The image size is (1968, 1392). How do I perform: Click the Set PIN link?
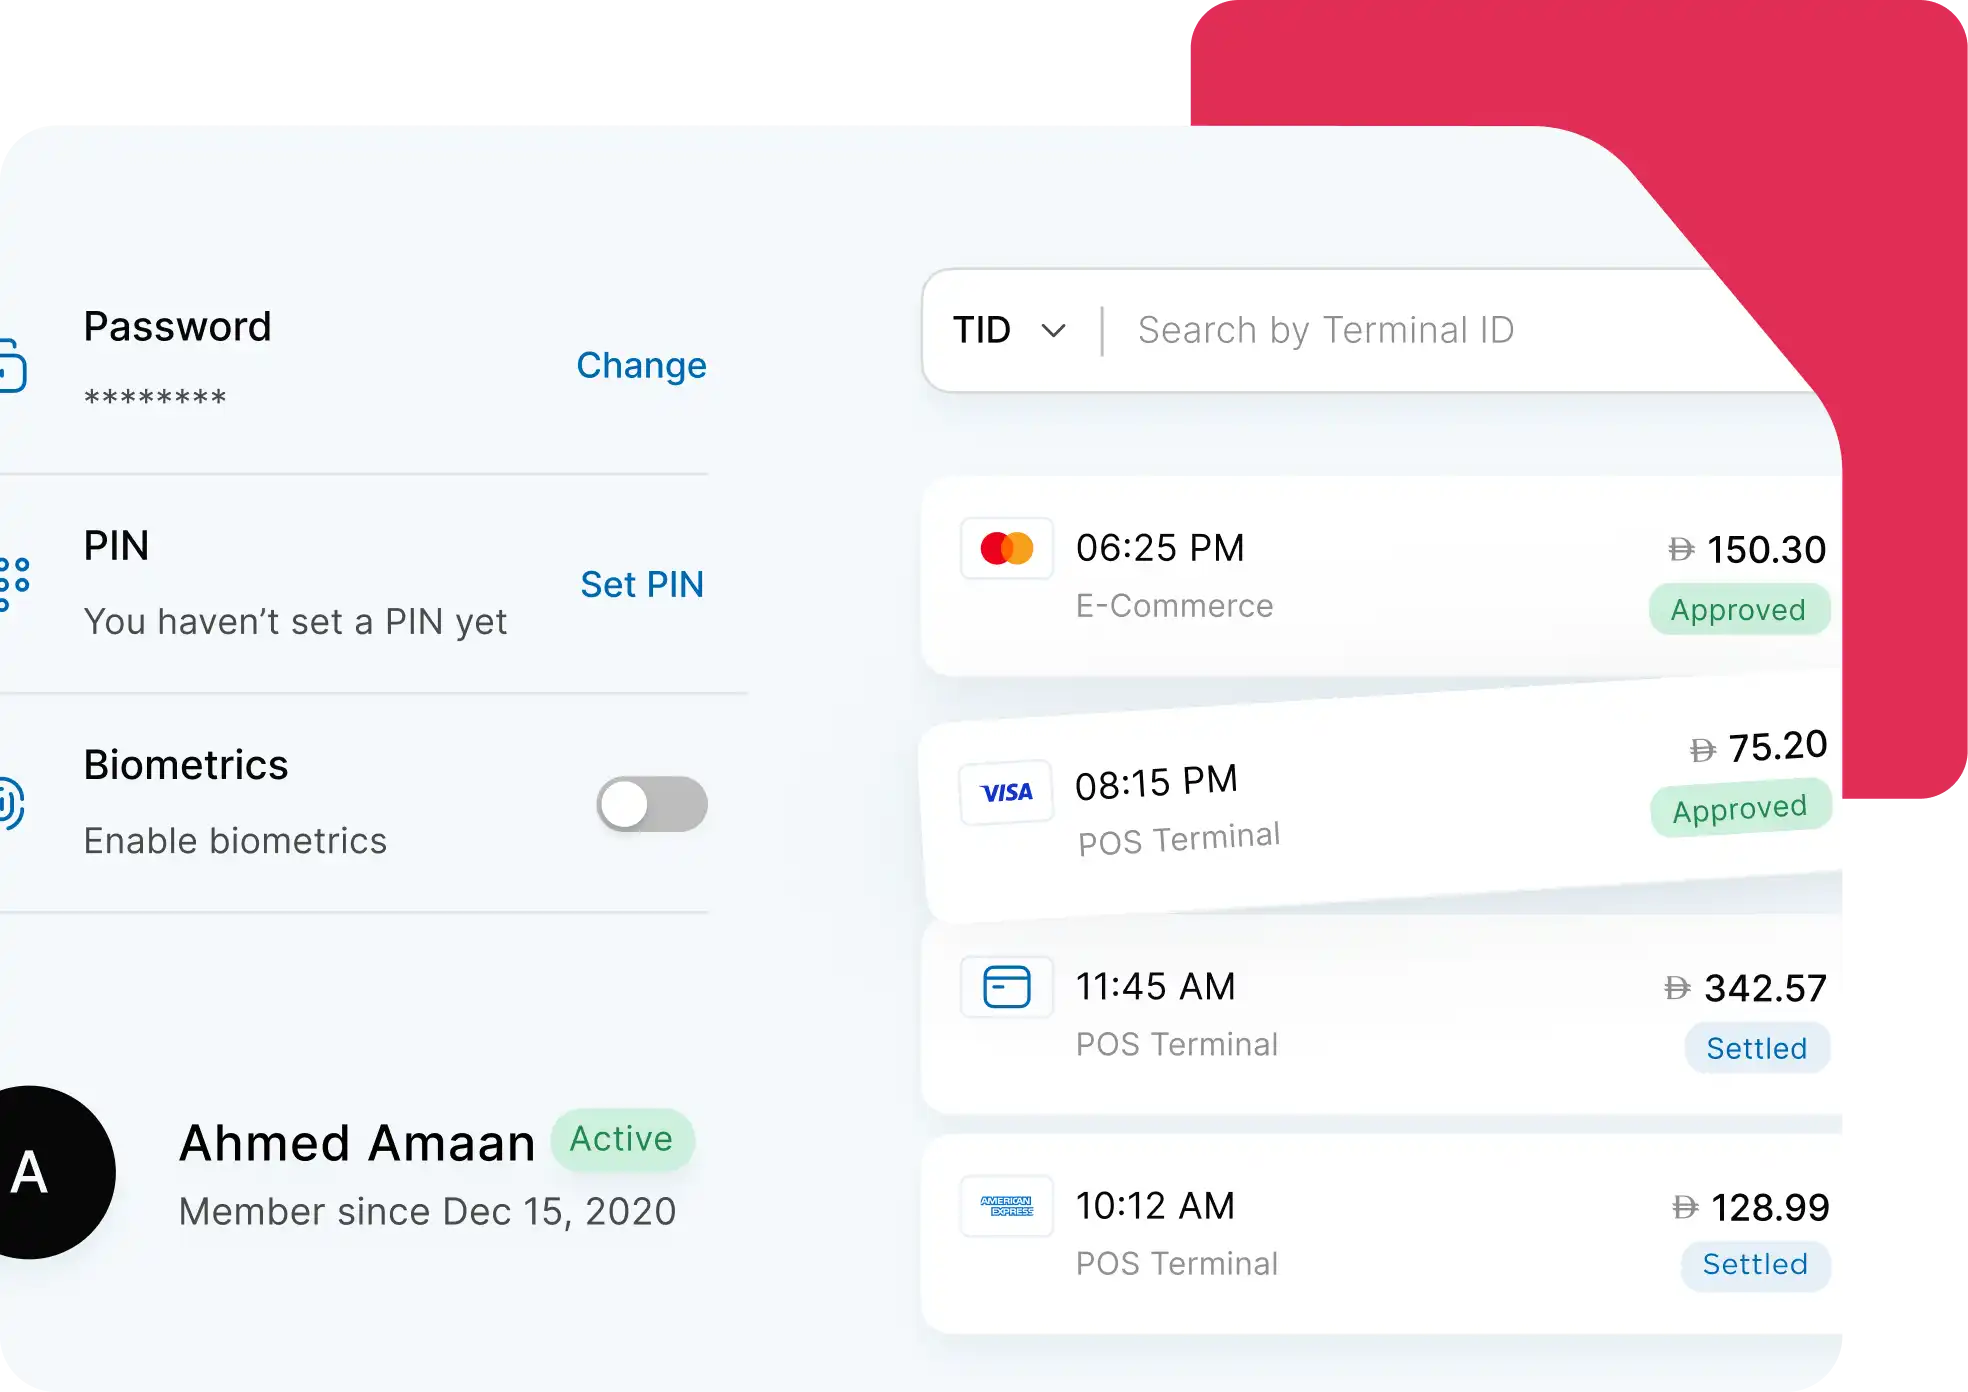click(x=642, y=585)
